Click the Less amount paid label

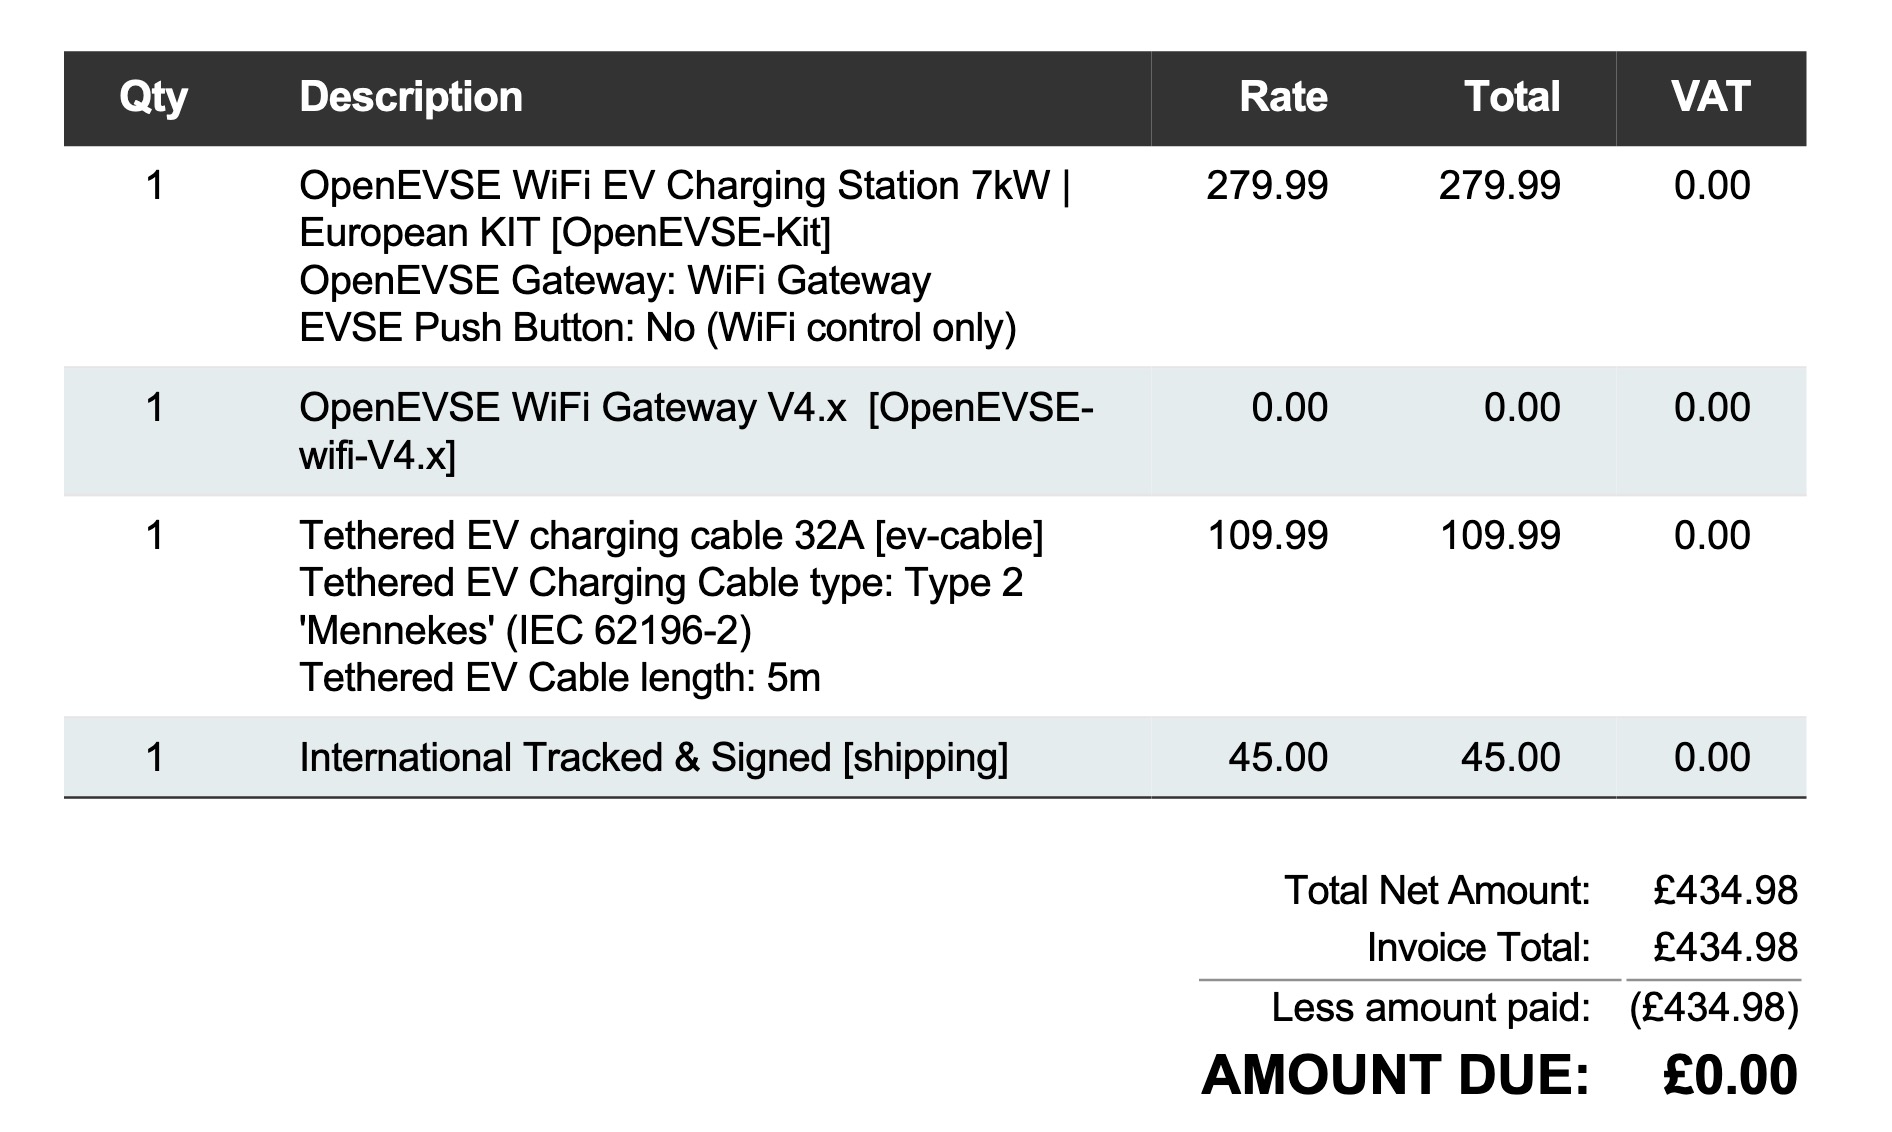coord(1431,1007)
